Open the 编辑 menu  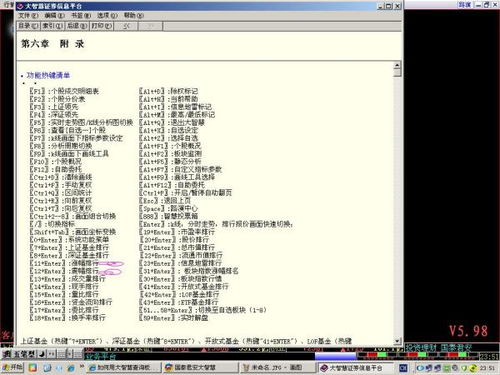coord(54,15)
